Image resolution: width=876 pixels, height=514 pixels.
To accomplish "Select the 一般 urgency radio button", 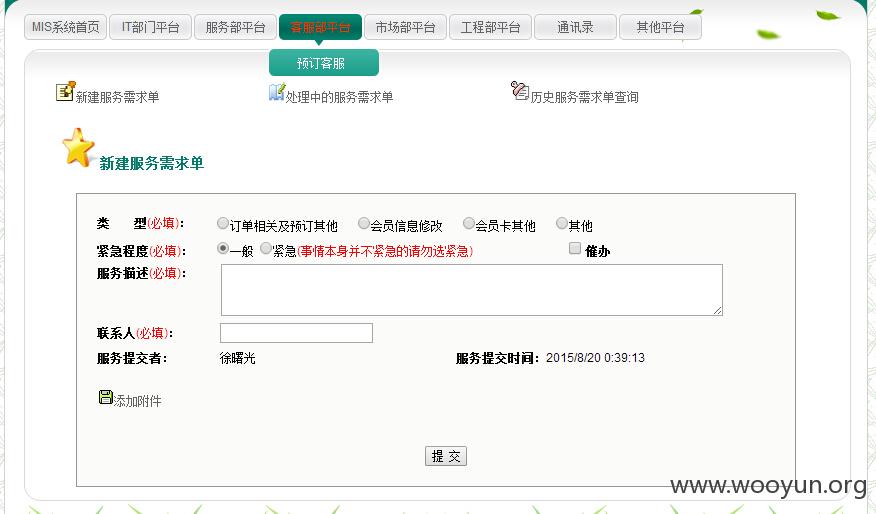I will pos(223,248).
